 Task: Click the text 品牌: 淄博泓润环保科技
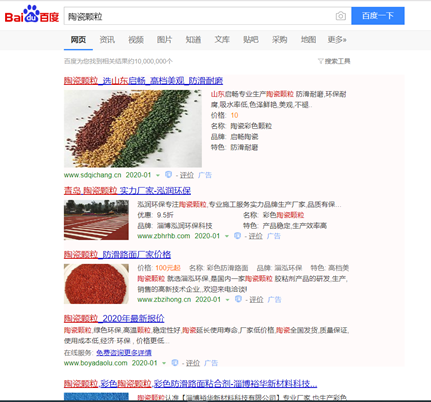pos(175,226)
